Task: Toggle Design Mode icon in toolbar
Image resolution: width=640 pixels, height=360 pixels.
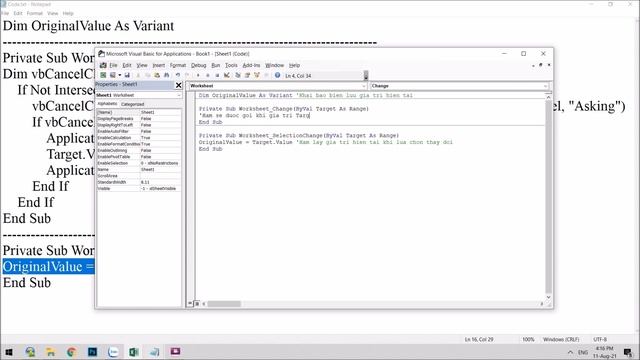Action: pos(227,76)
